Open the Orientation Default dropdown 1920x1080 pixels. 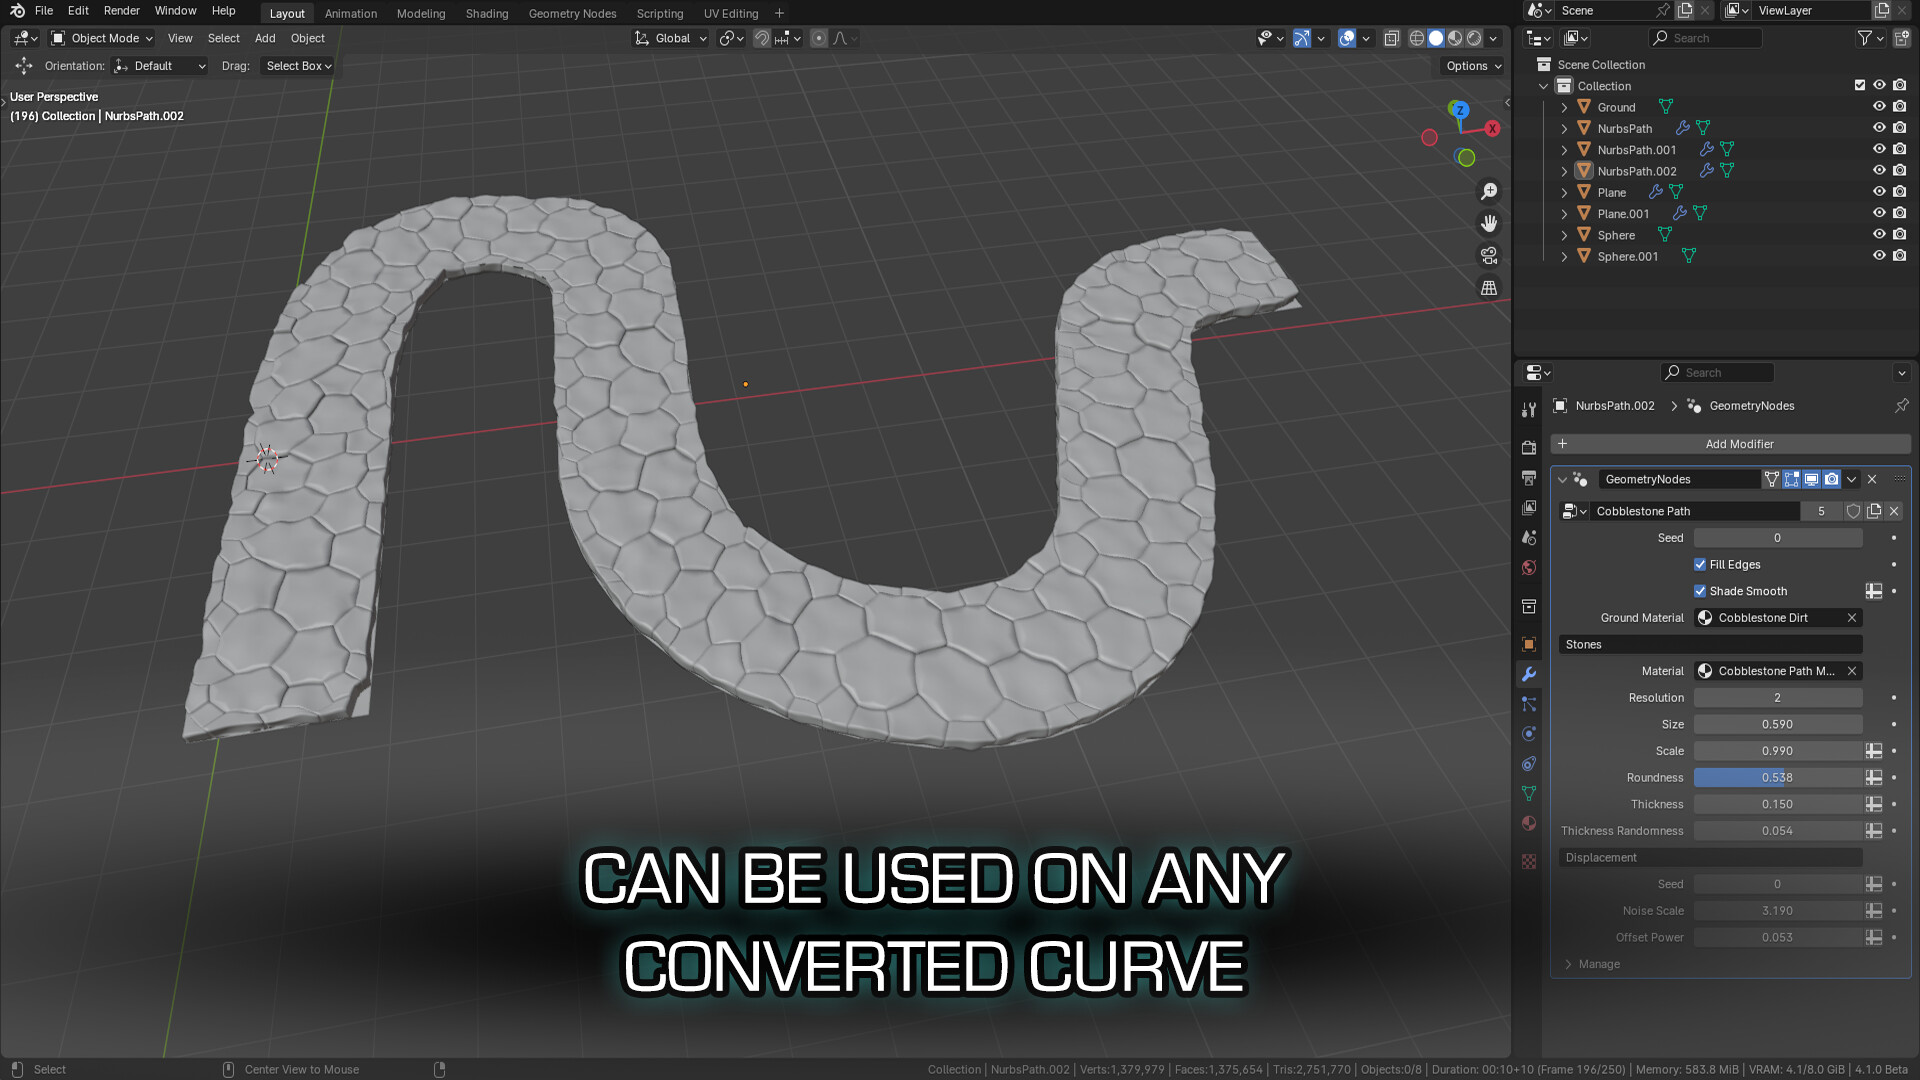(158, 66)
